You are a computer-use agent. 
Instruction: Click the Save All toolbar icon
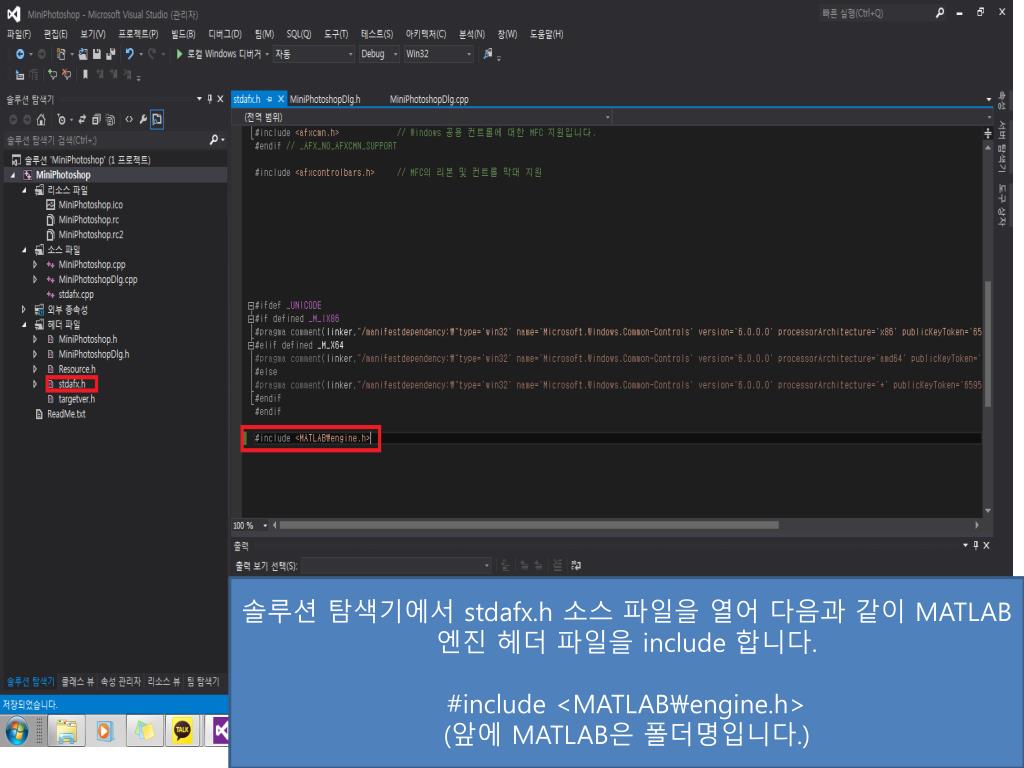pos(110,54)
